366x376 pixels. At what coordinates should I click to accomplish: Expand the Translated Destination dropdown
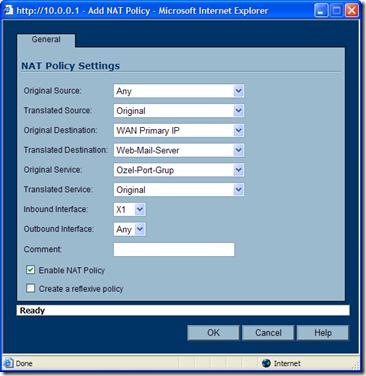pos(179,150)
